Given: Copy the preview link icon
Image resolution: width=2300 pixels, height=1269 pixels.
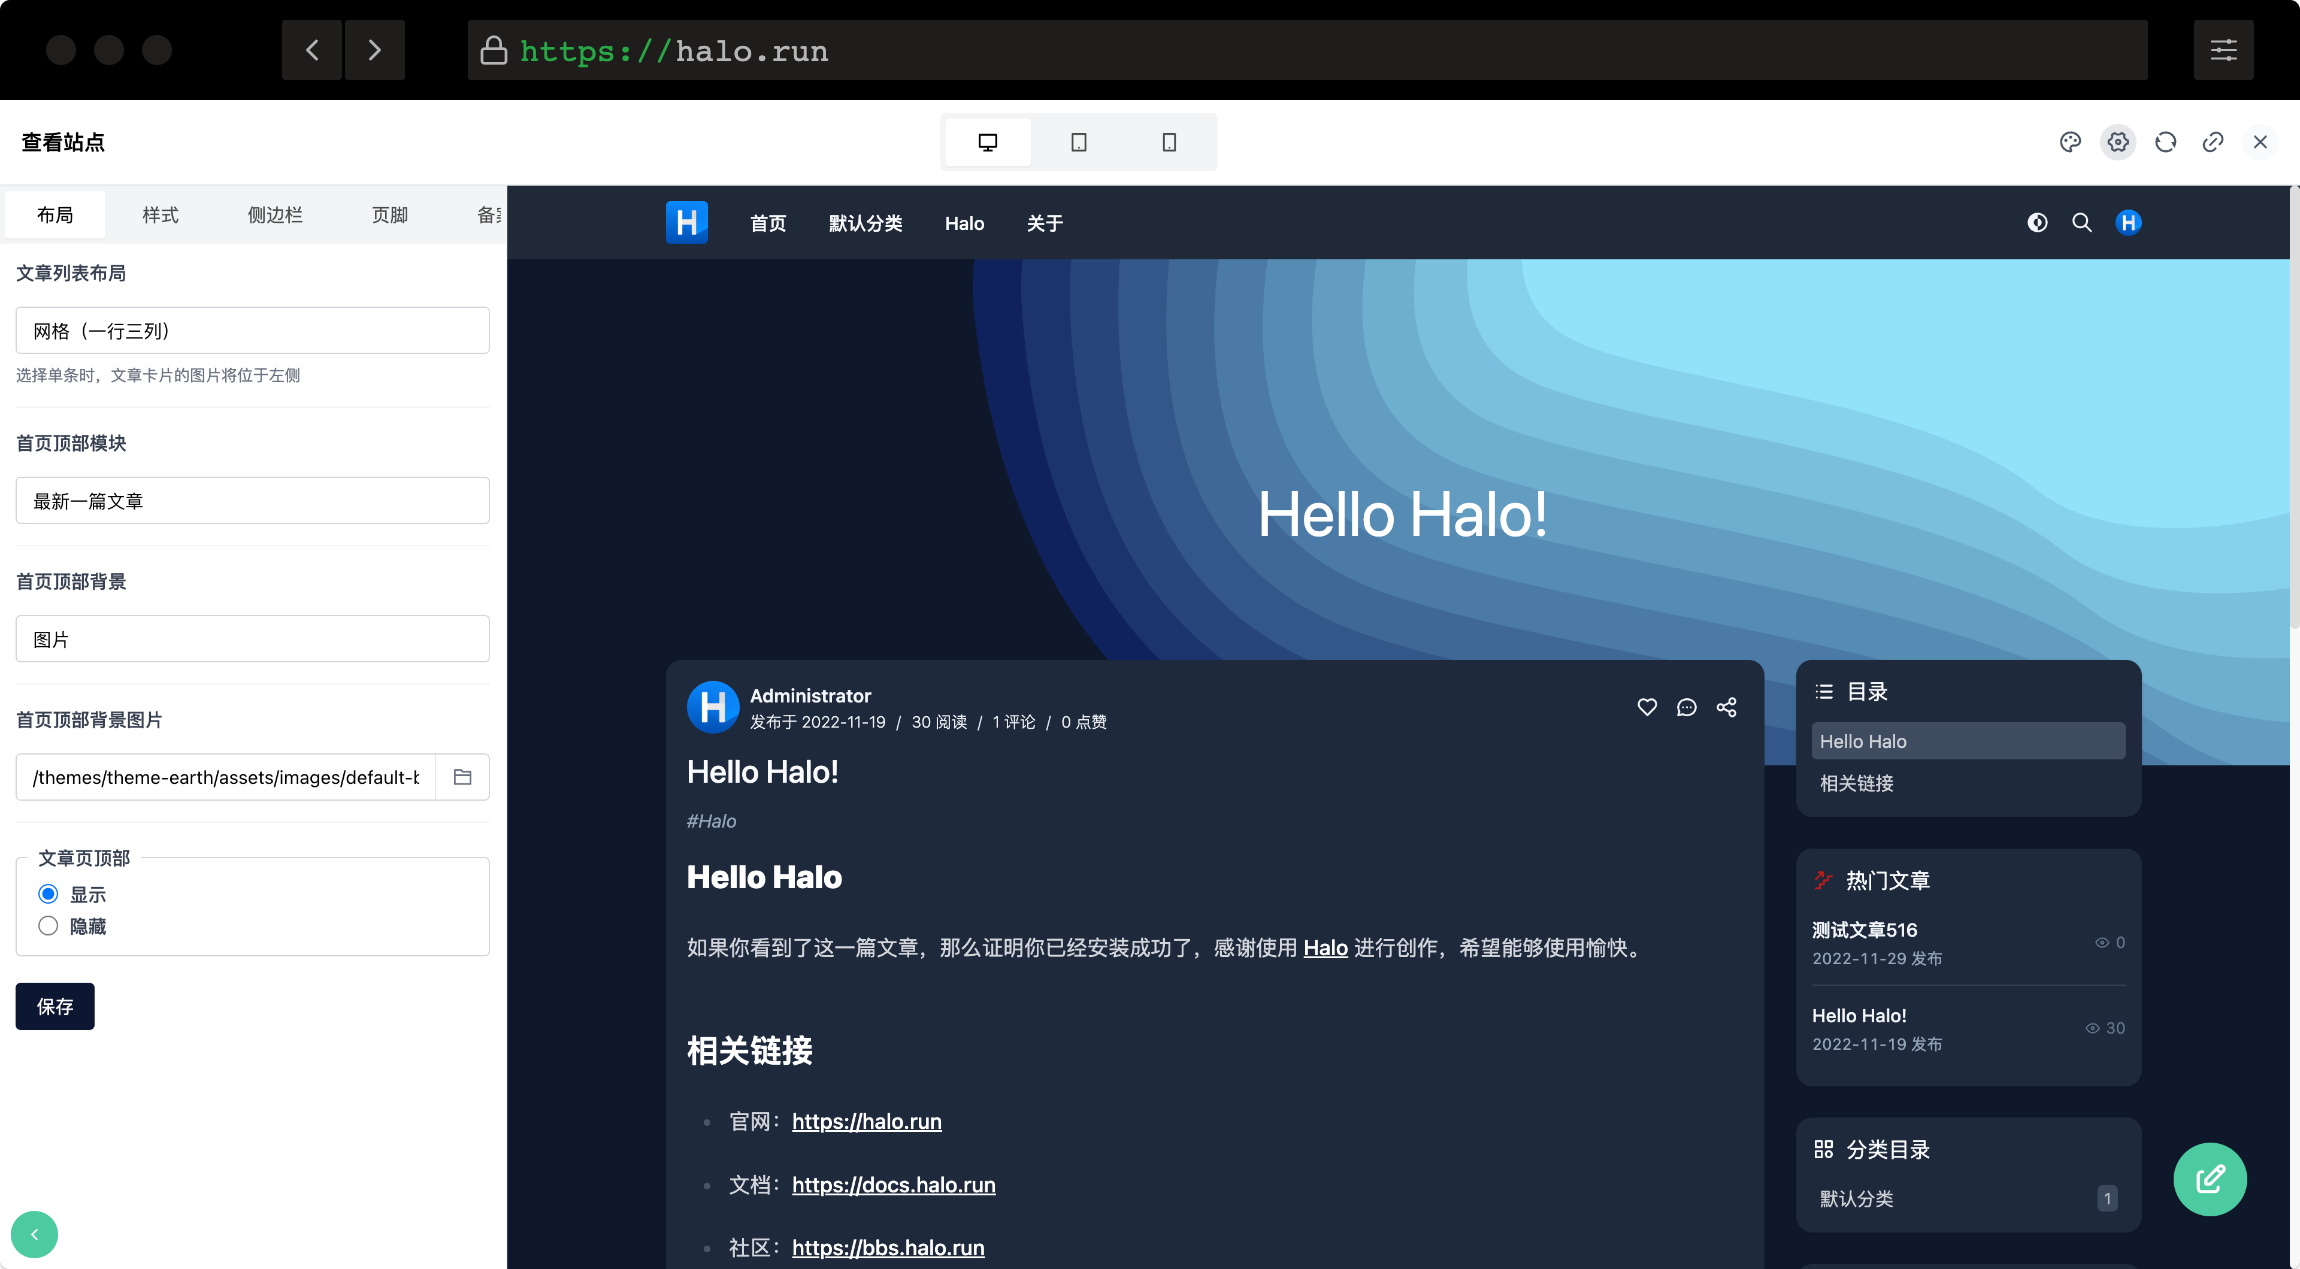Looking at the screenshot, I should (2212, 141).
